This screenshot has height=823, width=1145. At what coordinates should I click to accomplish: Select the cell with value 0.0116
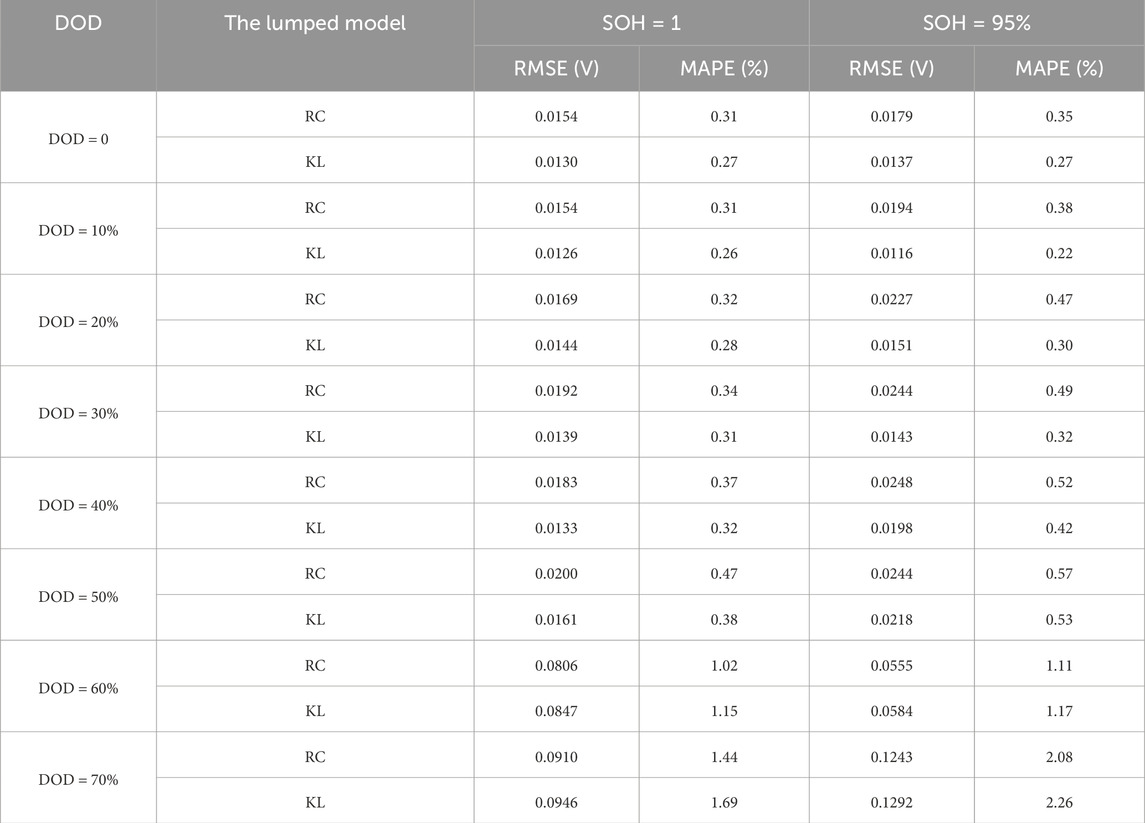tap(891, 254)
